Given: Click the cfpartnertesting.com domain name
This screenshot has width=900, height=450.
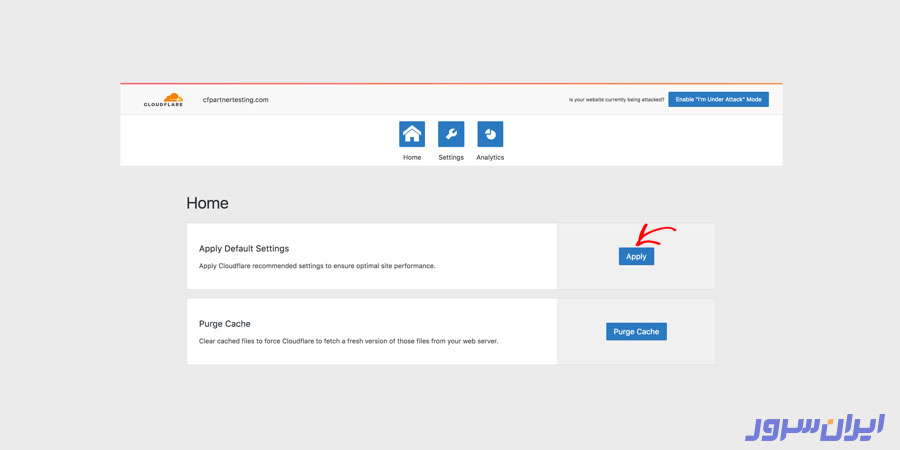Looking at the screenshot, I should pos(235,100).
